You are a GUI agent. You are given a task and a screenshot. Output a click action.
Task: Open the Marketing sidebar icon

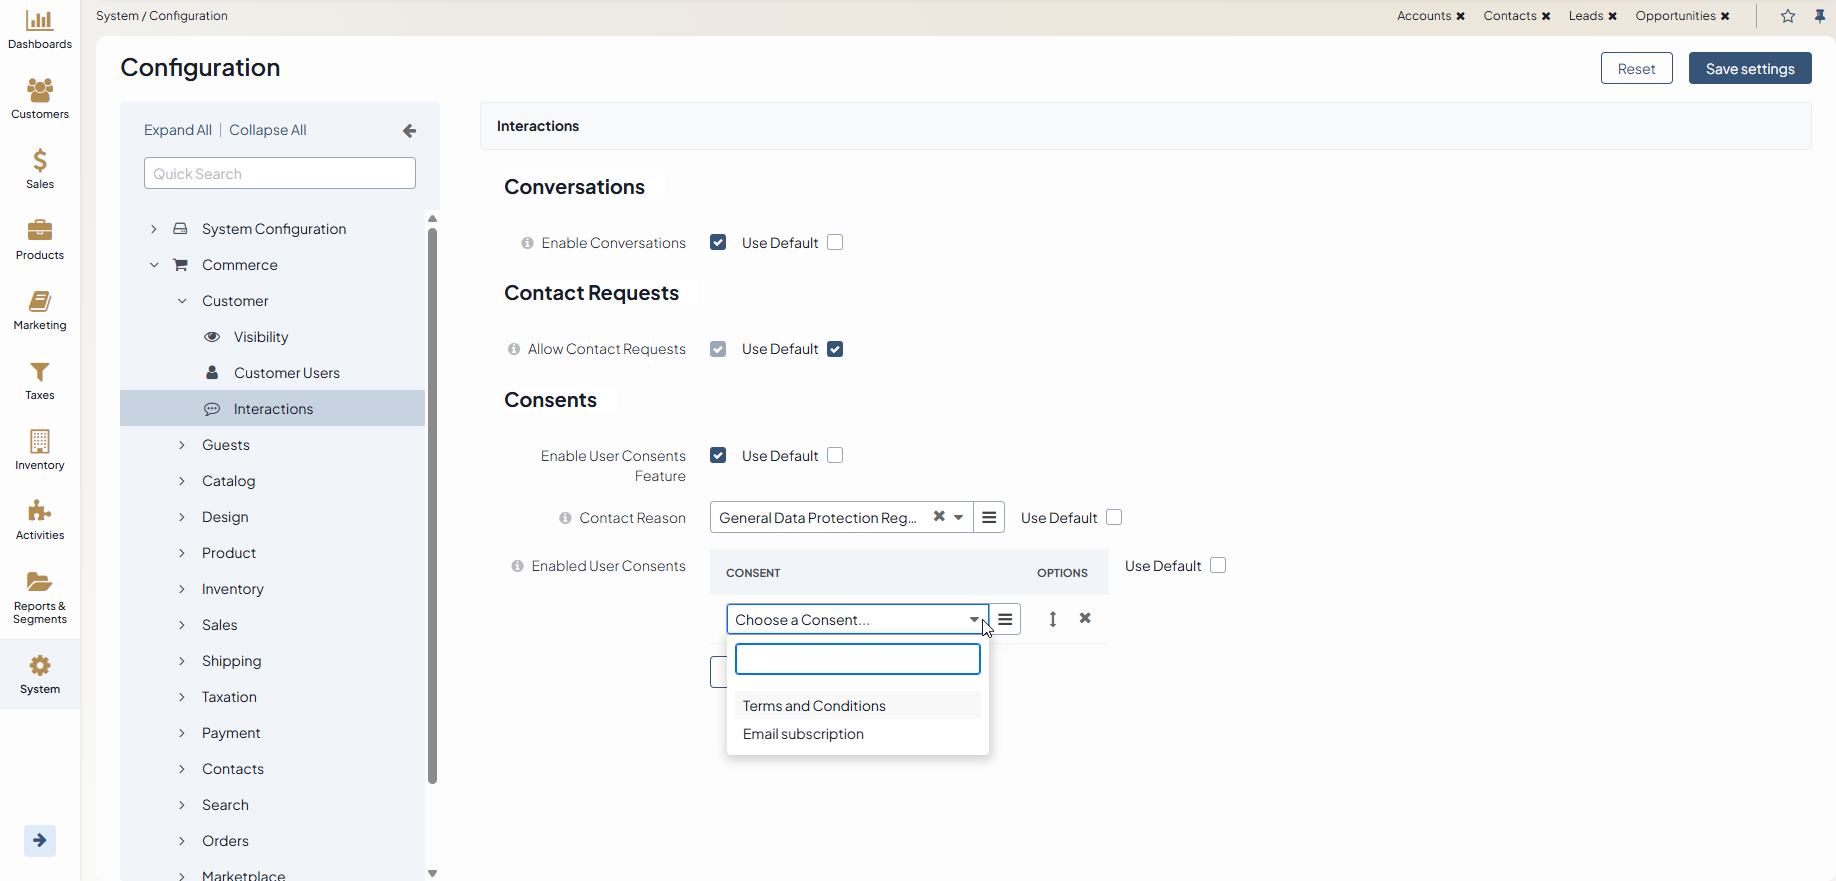(40, 302)
